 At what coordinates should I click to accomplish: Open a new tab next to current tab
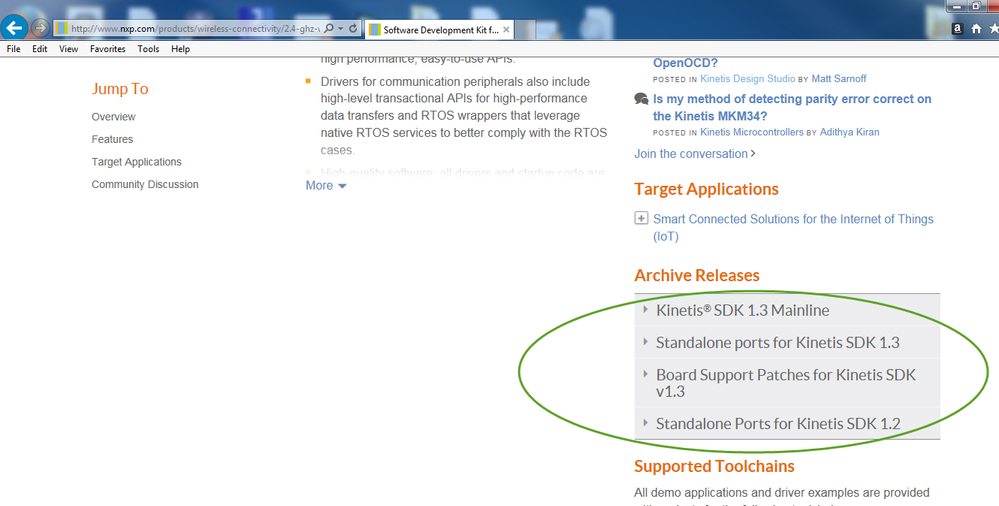point(524,29)
